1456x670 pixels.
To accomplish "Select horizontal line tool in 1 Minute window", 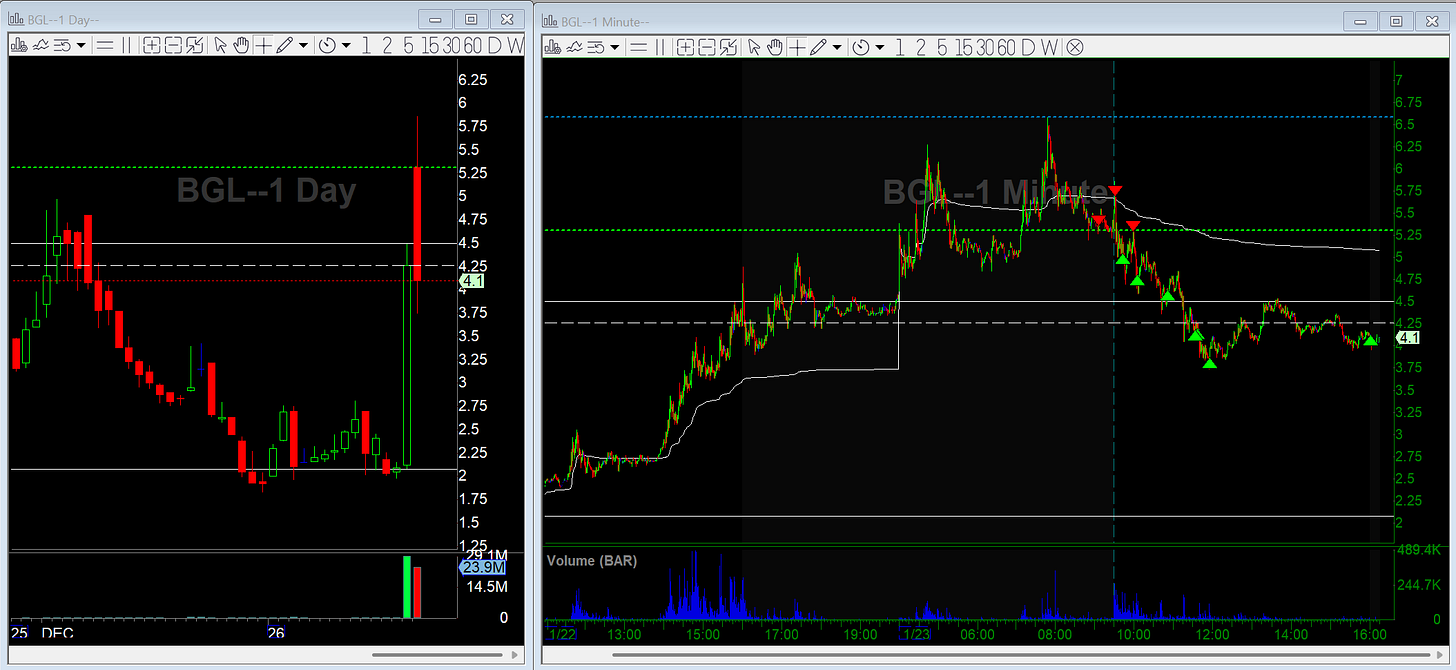I will (x=638, y=46).
